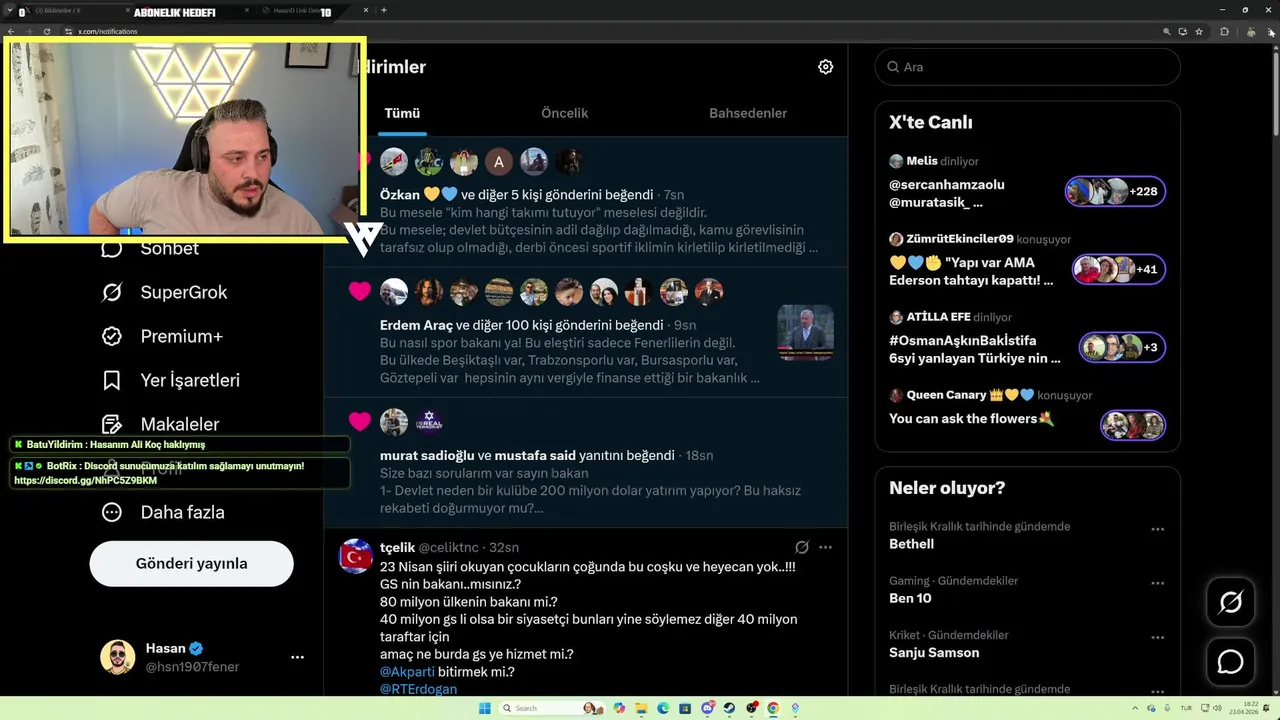The height and width of the screenshot is (720, 1280).
Task: Open @celiktnc handle link
Action: (x=450, y=547)
